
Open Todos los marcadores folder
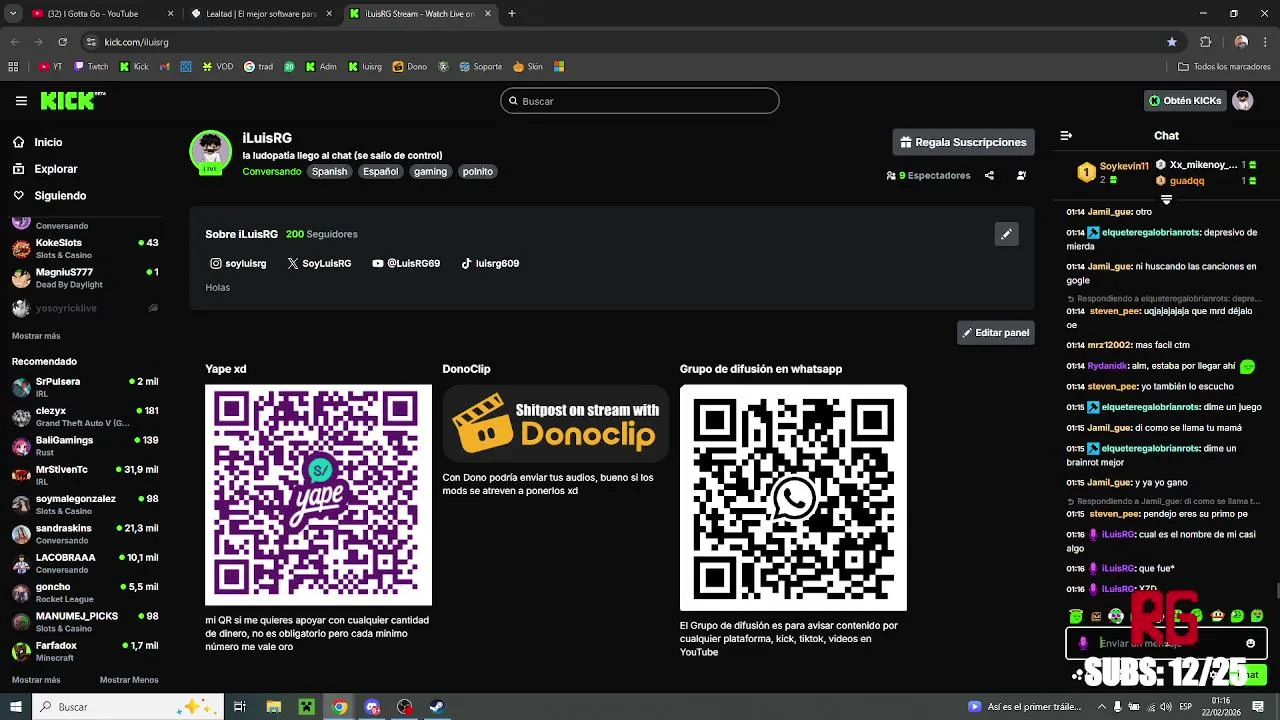coord(1224,67)
